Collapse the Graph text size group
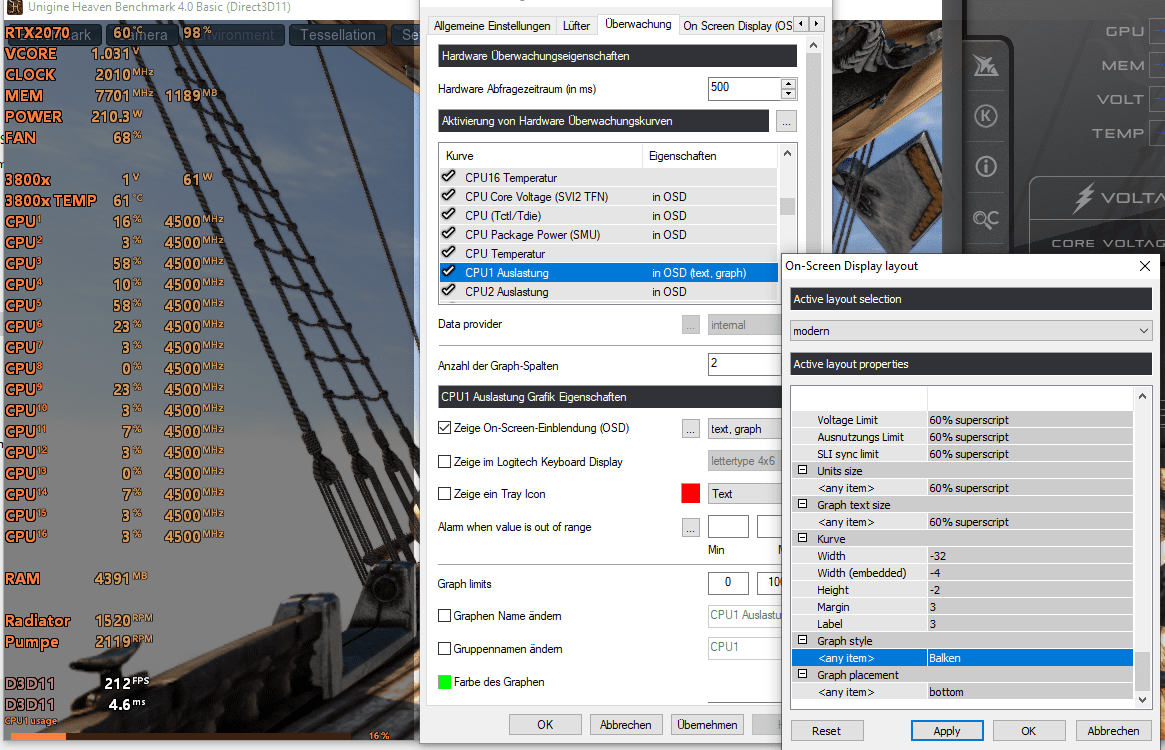 pos(802,504)
